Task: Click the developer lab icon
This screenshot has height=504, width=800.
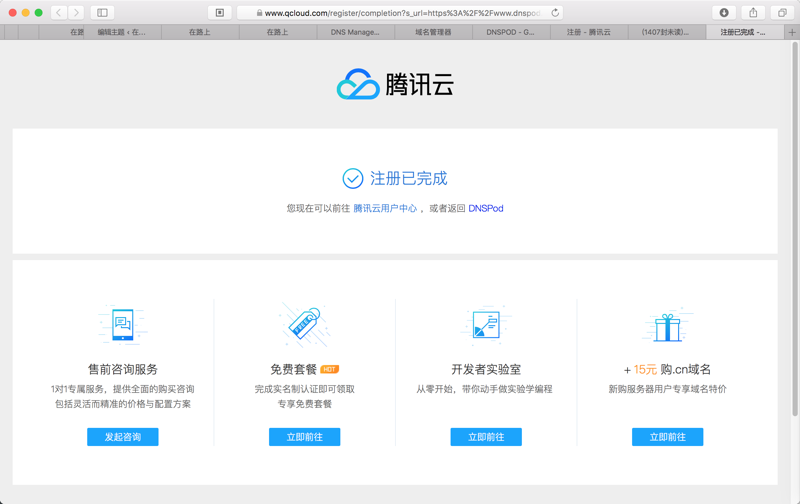Action: pyautogui.click(x=486, y=324)
